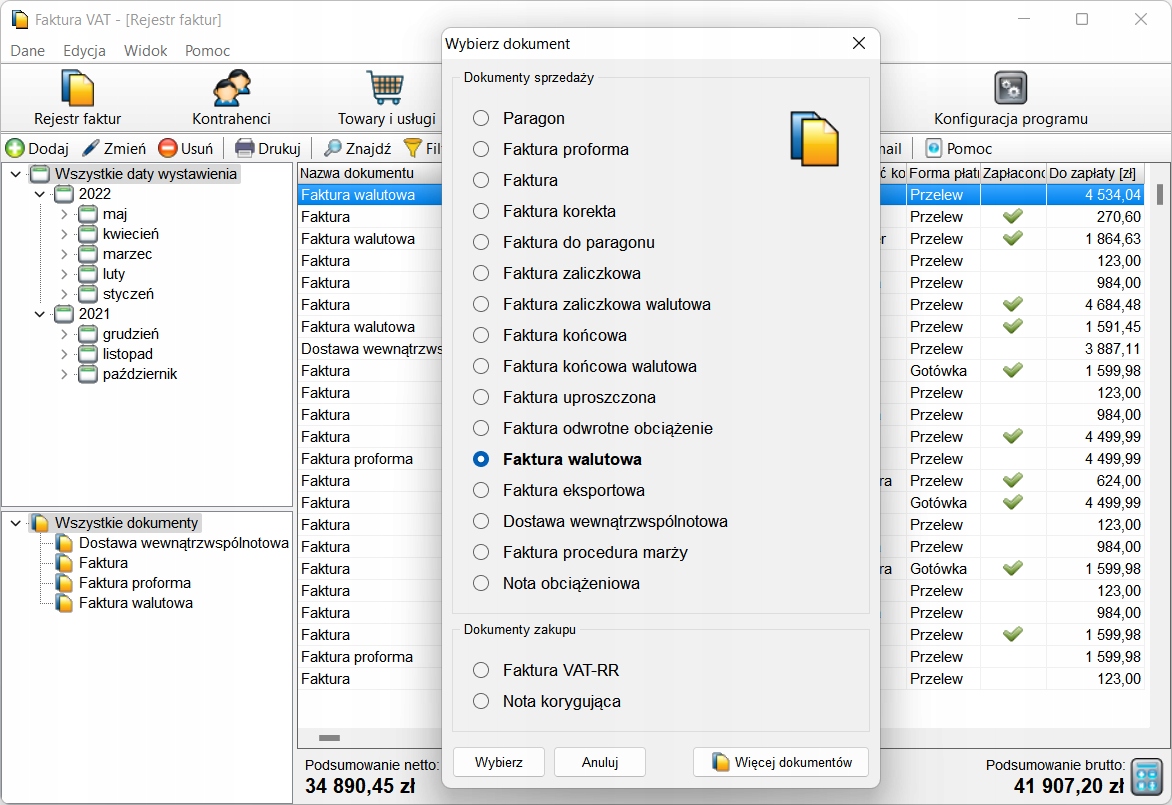
Task: Open the calculator icon near brutto summary
Action: pyautogui.click(x=1147, y=776)
